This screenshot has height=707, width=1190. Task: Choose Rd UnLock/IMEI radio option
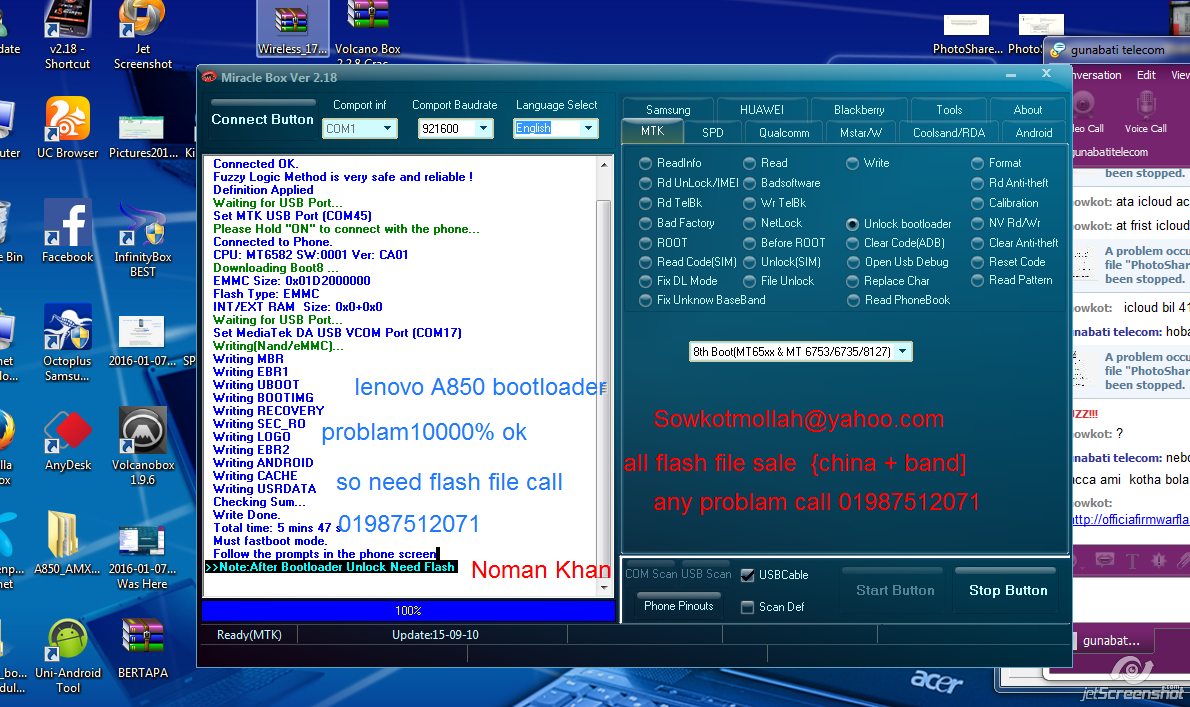645,183
